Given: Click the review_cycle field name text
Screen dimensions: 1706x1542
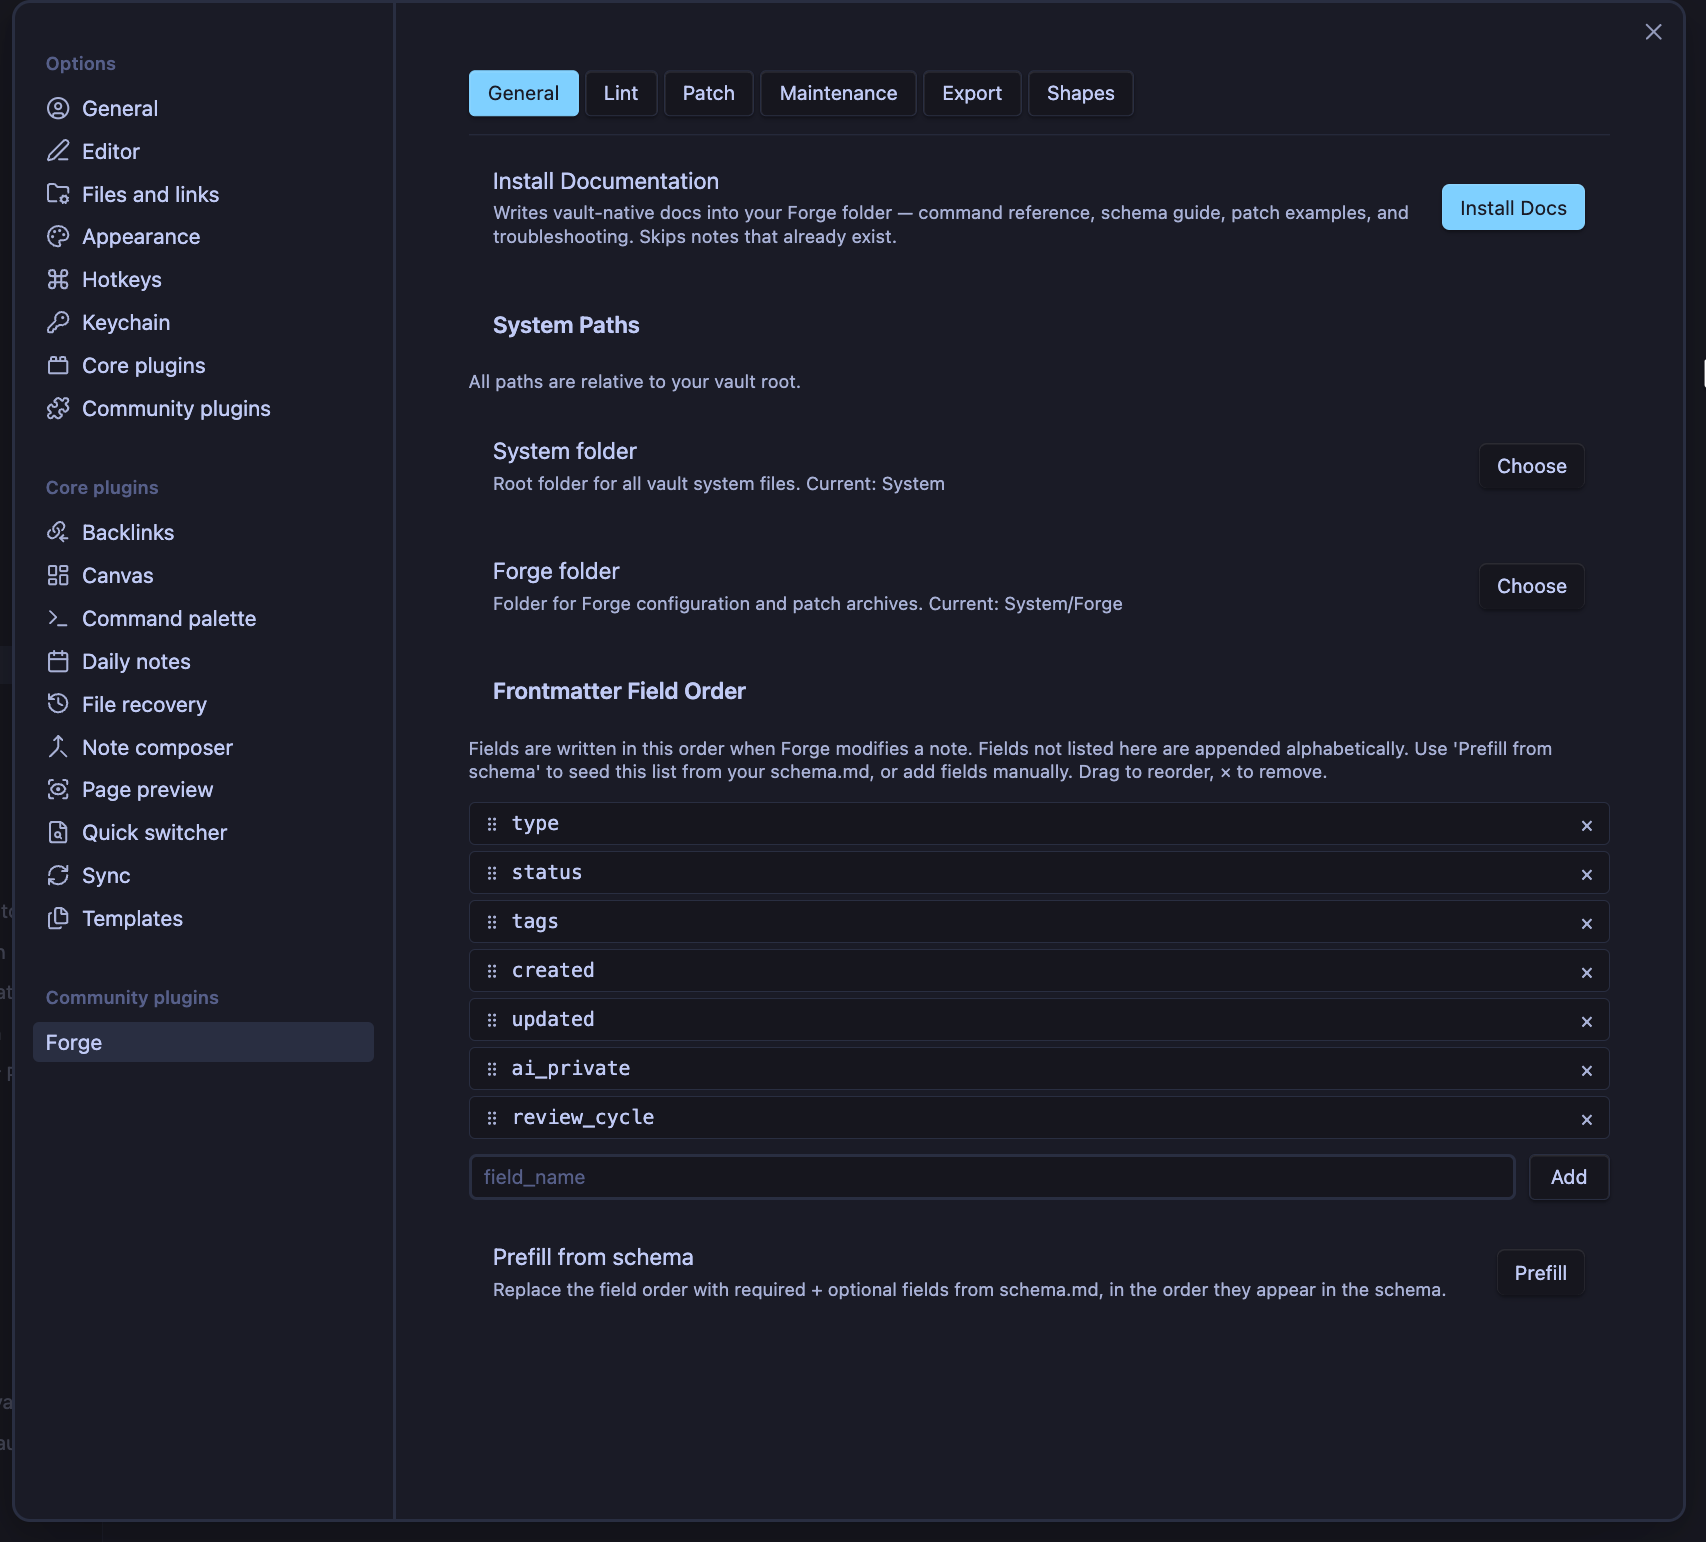Looking at the screenshot, I should pyautogui.click(x=583, y=1117).
